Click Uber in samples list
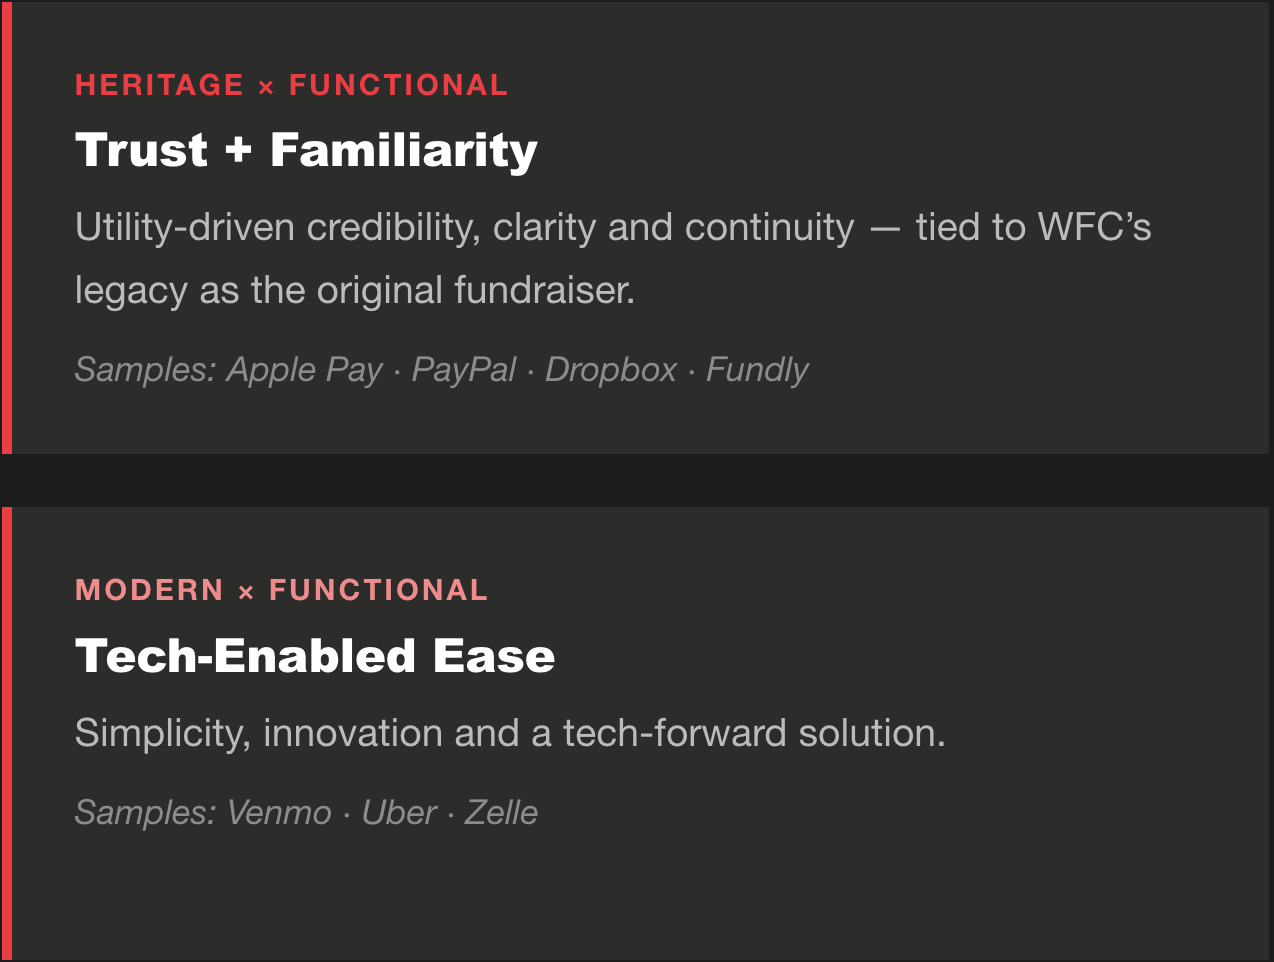The width and height of the screenshot is (1274, 962). click(x=399, y=812)
